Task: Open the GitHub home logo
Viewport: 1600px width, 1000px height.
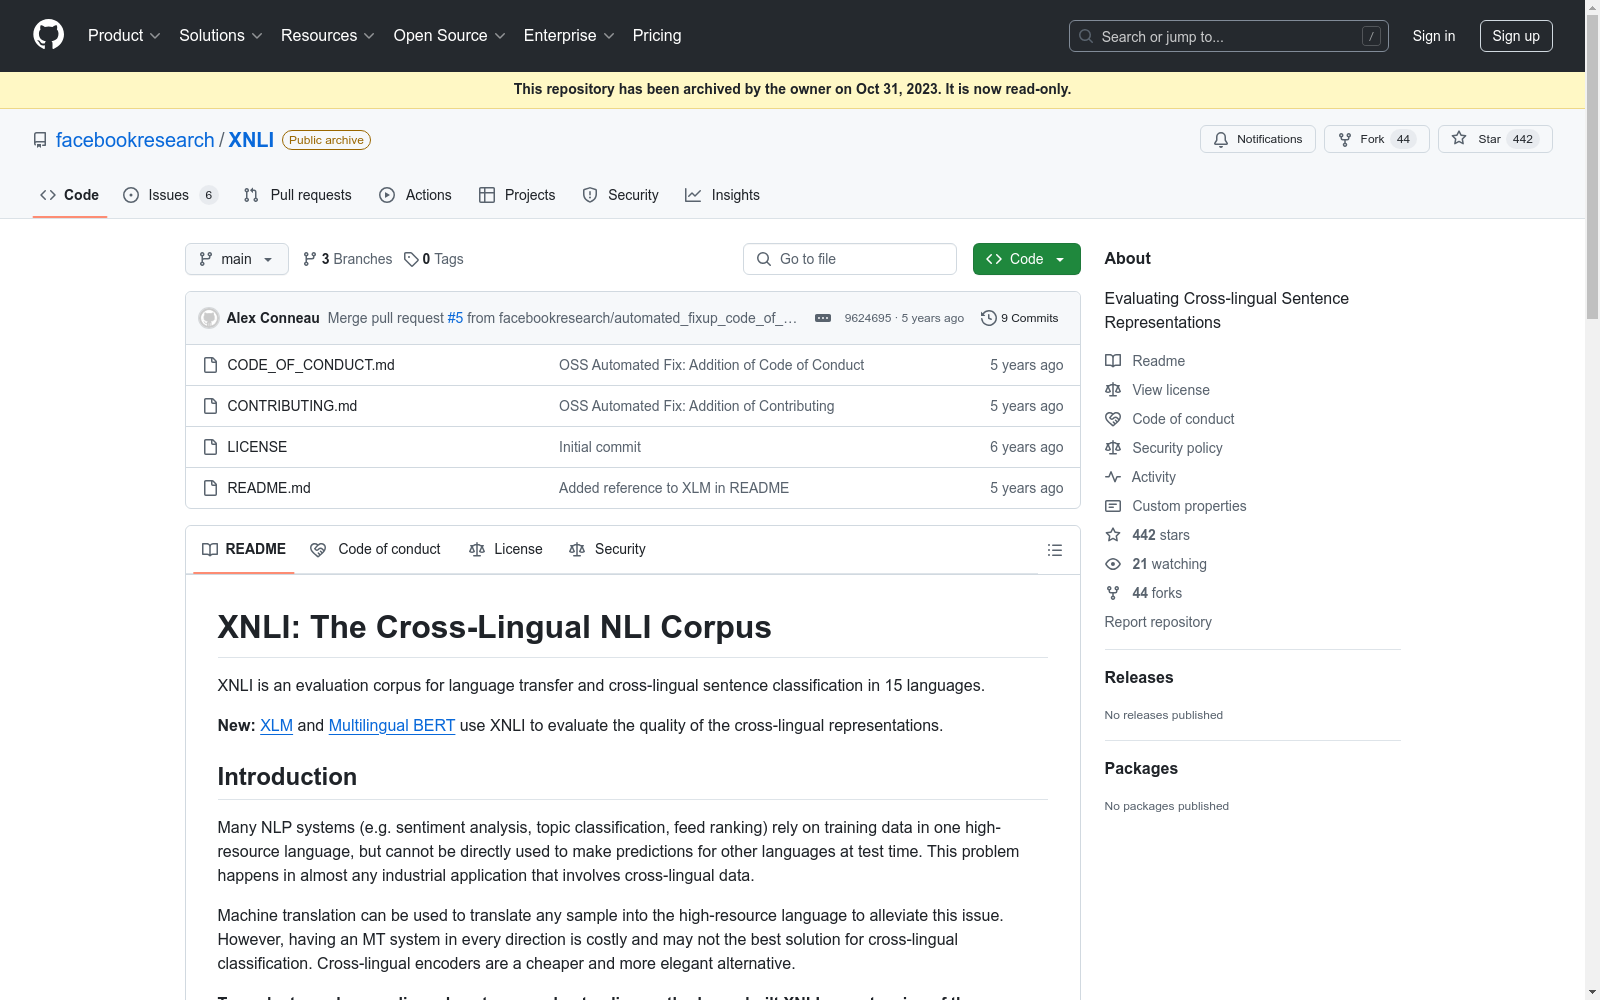Action: [x=48, y=35]
